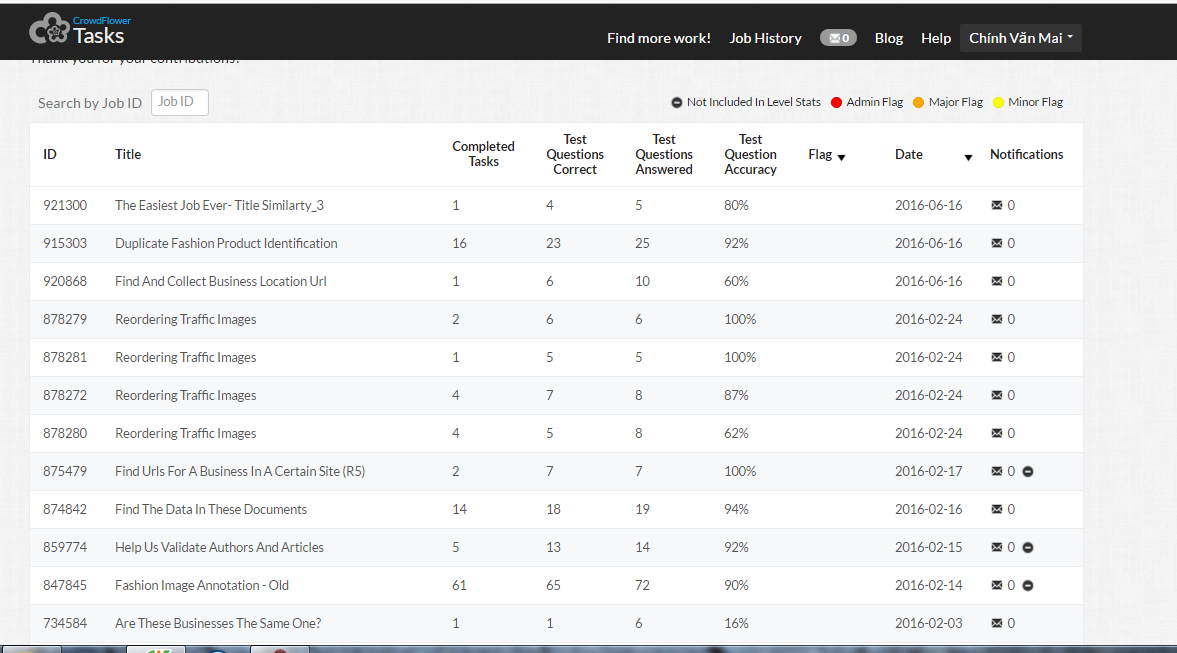Click the CrowdFlower Tasks logo

(78, 31)
